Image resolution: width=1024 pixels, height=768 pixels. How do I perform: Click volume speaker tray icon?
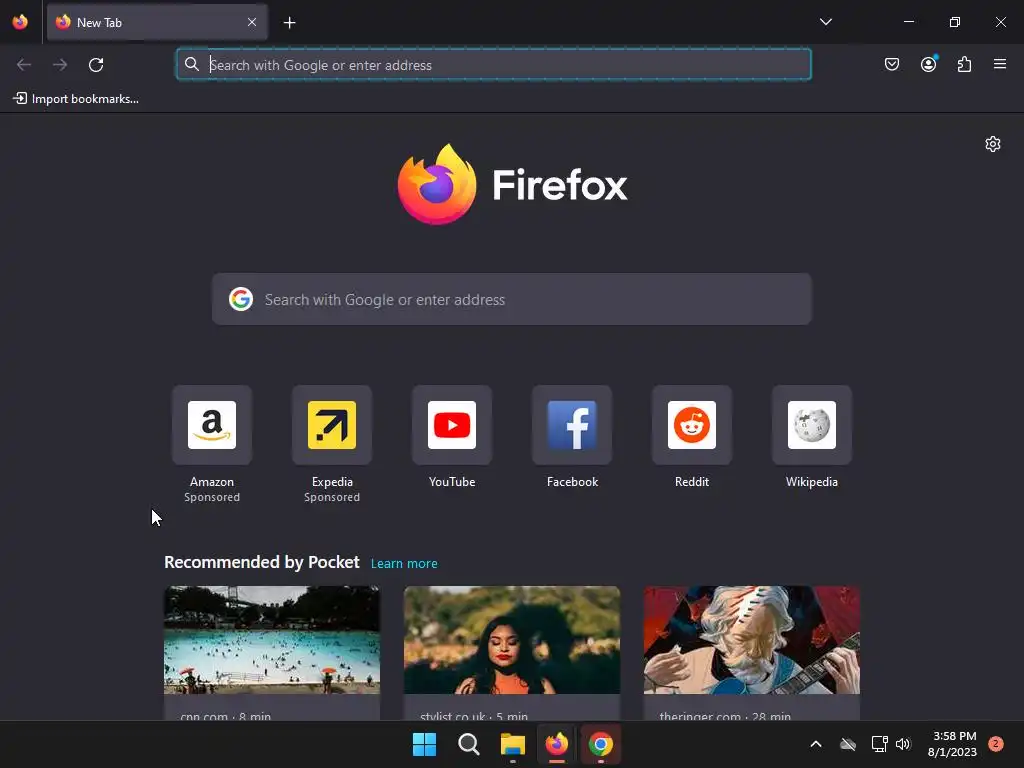pos(903,744)
